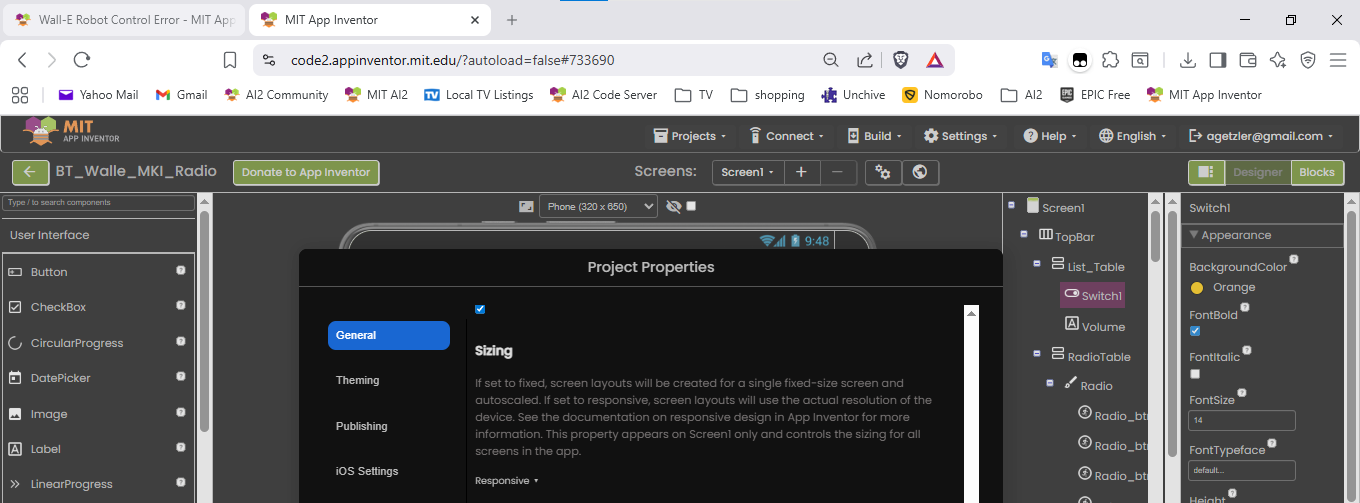Image resolution: width=1360 pixels, height=503 pixels.
Task: Enable the FontItalic checkbox
Action: tap(1195, 373)
